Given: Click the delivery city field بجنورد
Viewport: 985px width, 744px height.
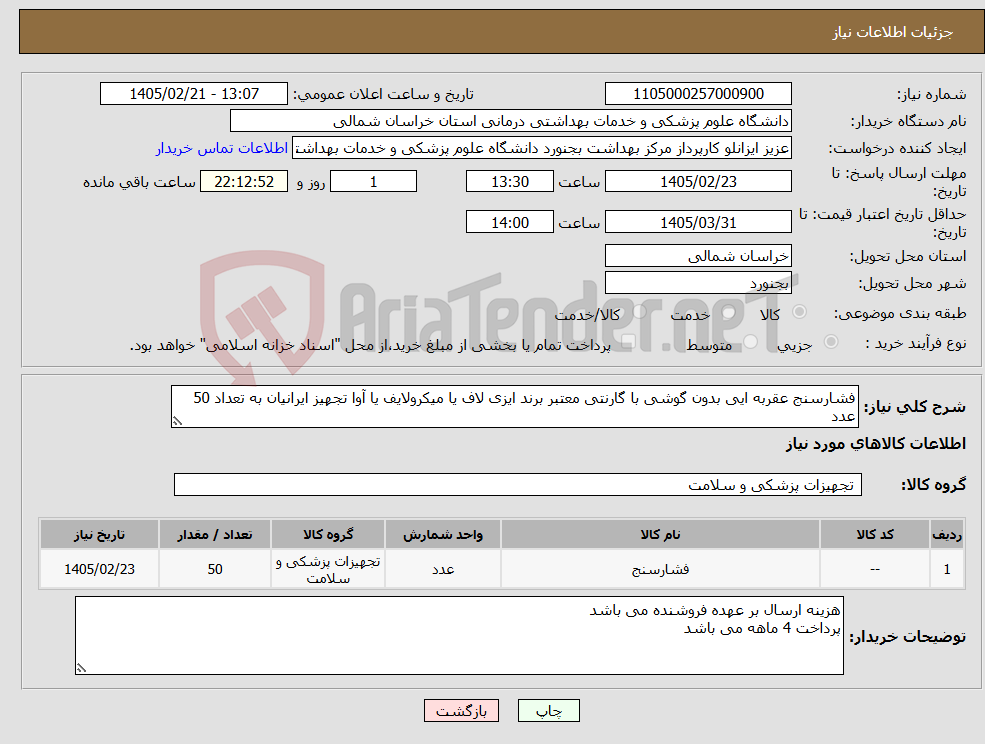Looking at the screenshot, I should (x=698, y=283).
